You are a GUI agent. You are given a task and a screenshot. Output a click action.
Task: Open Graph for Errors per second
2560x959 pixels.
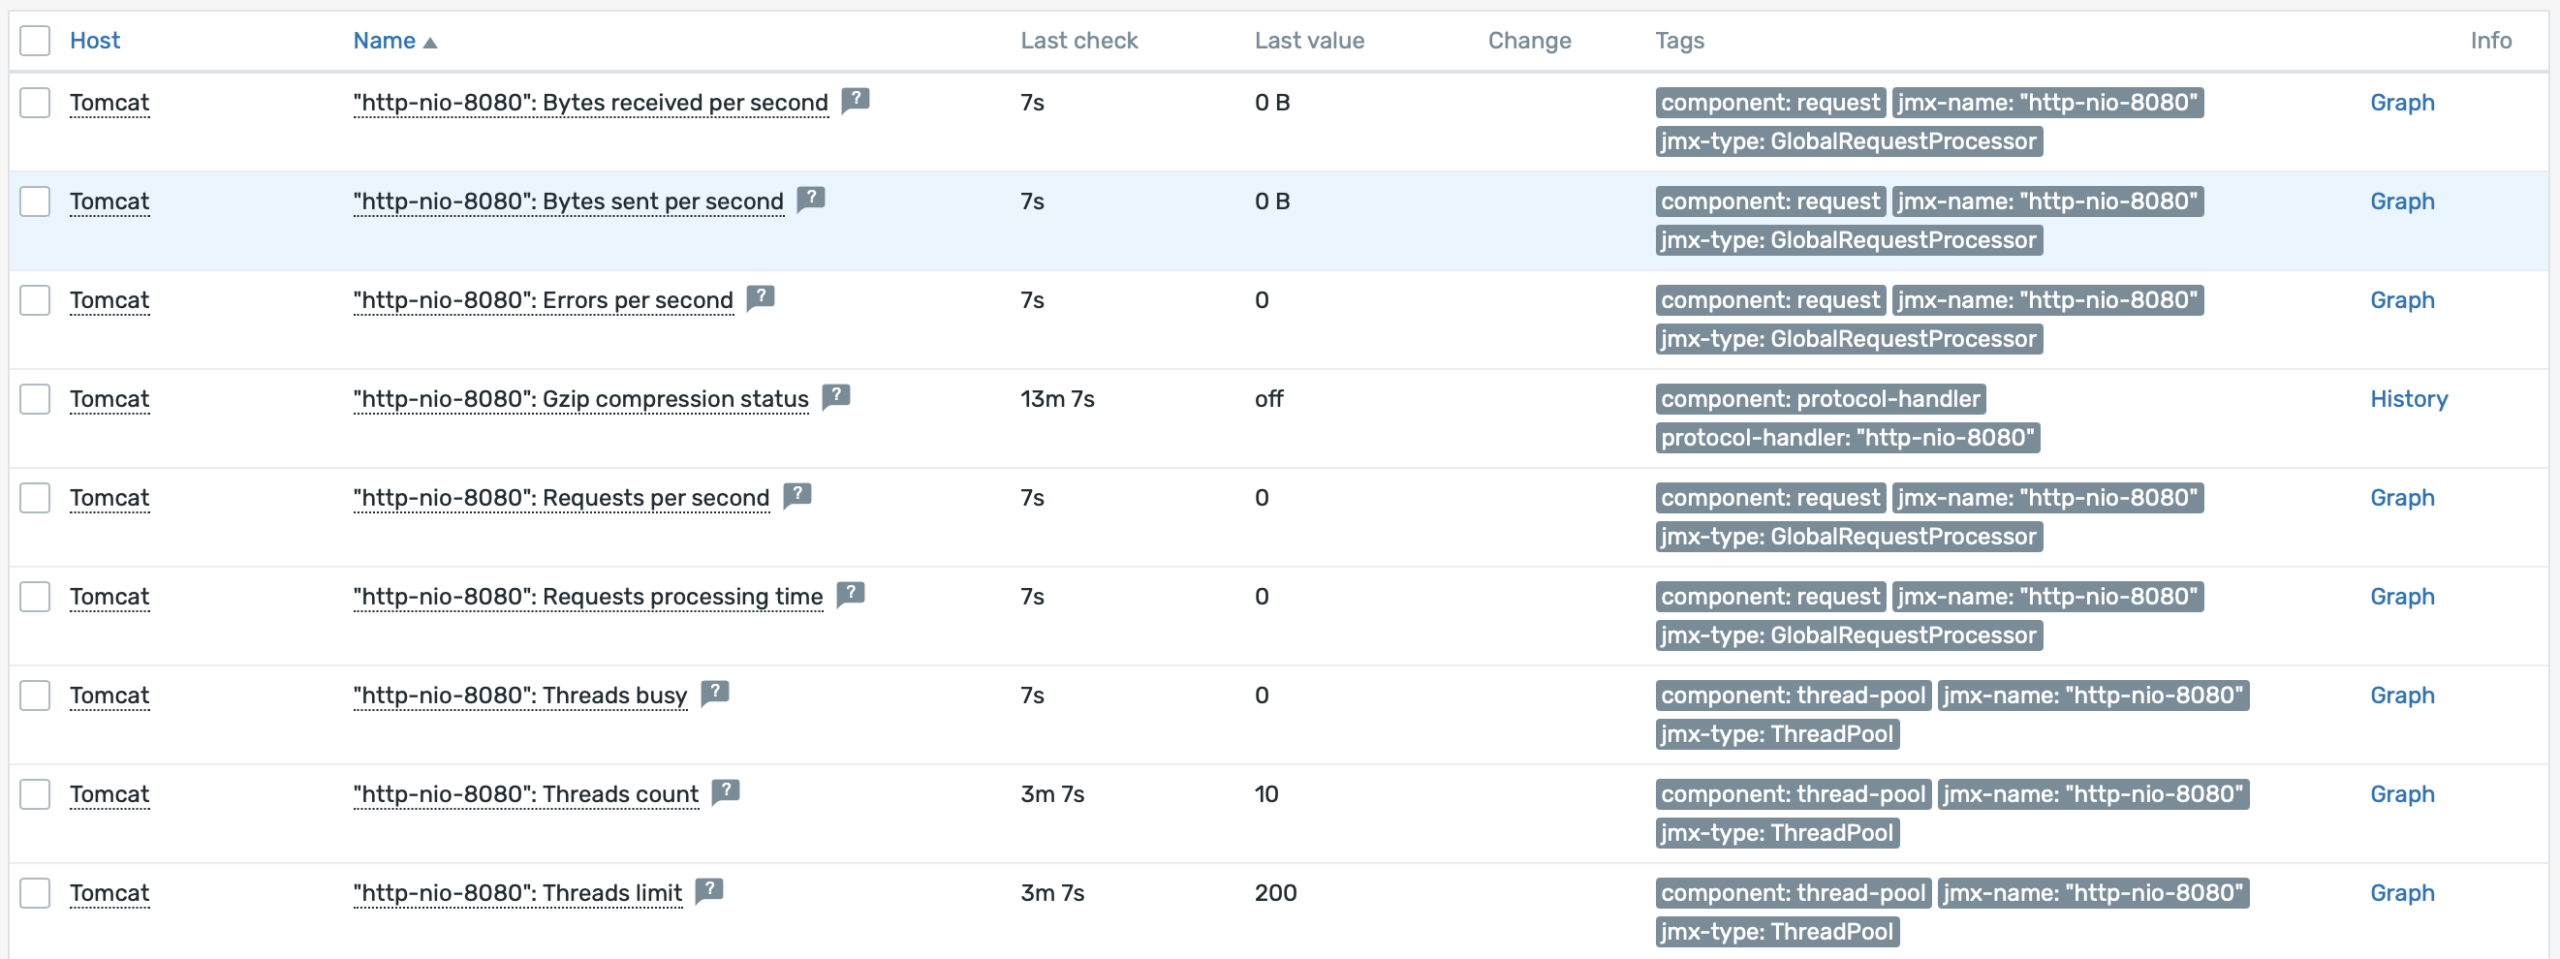[2401, 300]
